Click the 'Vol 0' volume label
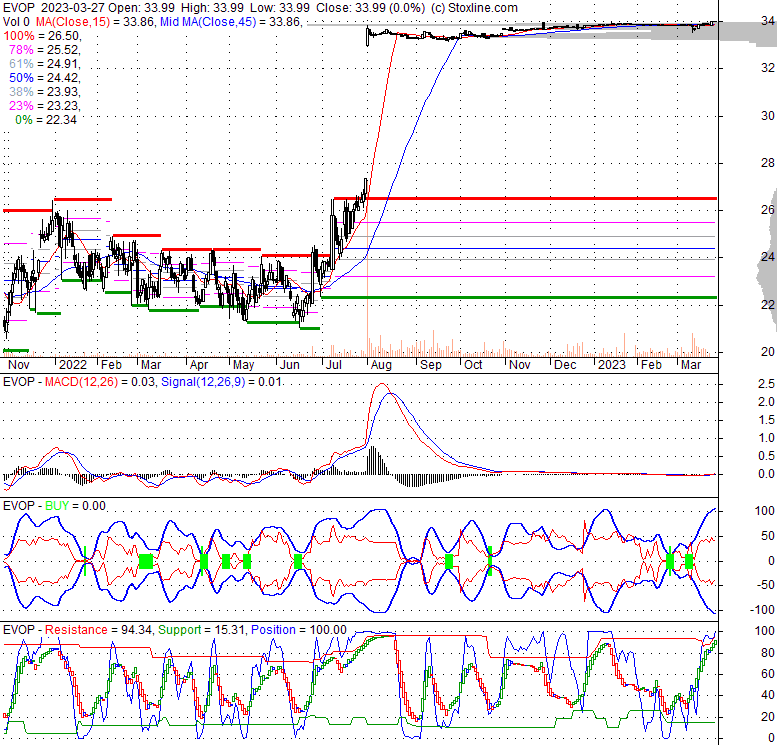Viewport: 778px width, 746px height. 16,22
